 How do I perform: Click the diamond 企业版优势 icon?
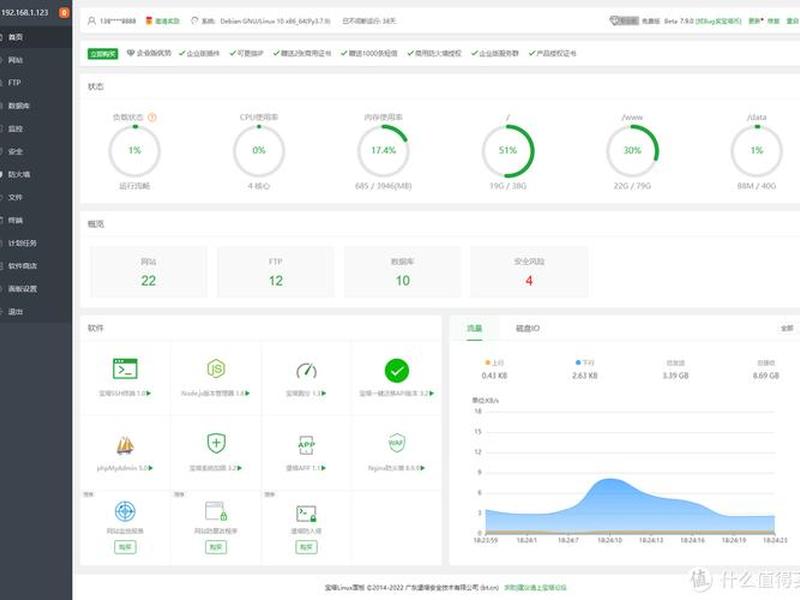pyautogui.click(x=131, y=53)
